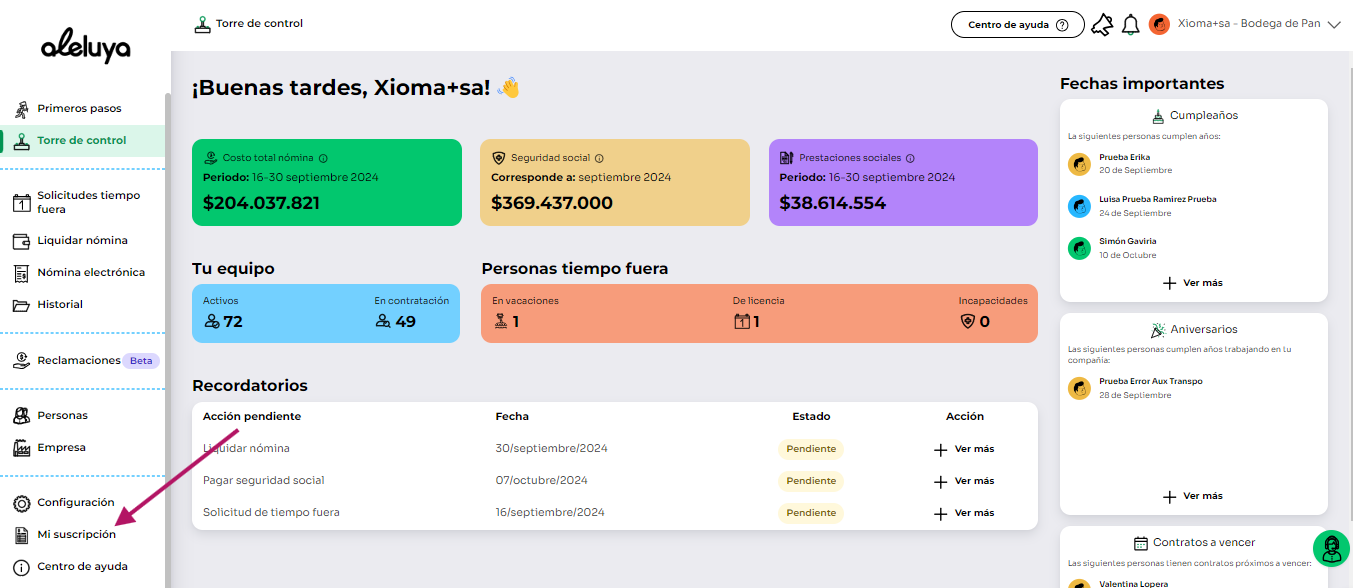Open Primeros pasos in sidebar
The height and width of the screenshot is (588, 1353).
point(79,108)
